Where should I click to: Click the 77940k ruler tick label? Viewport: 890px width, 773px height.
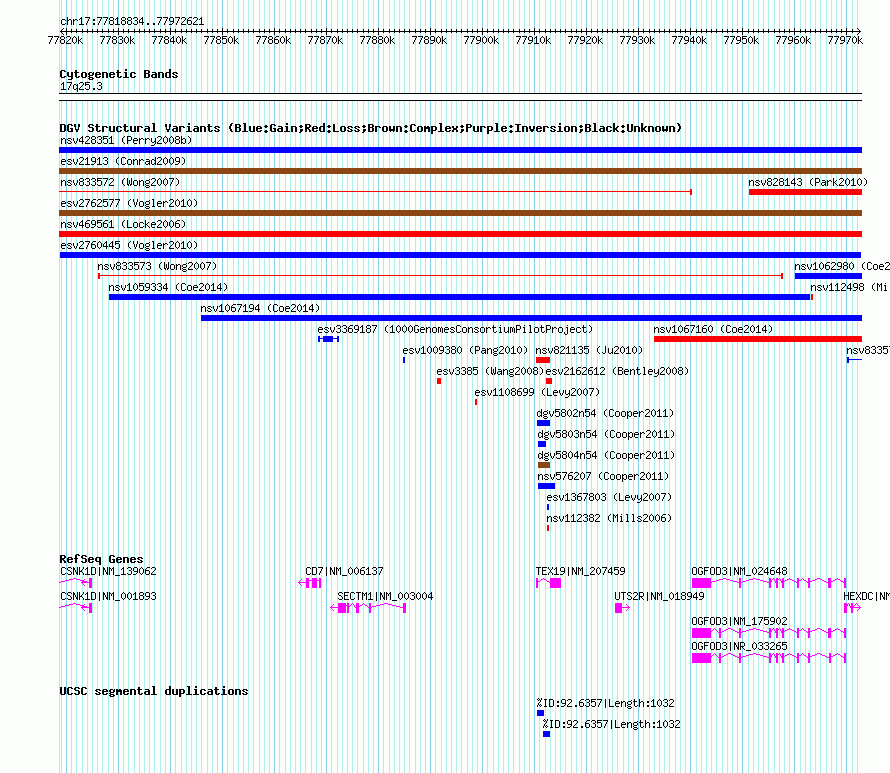(689, 40)
